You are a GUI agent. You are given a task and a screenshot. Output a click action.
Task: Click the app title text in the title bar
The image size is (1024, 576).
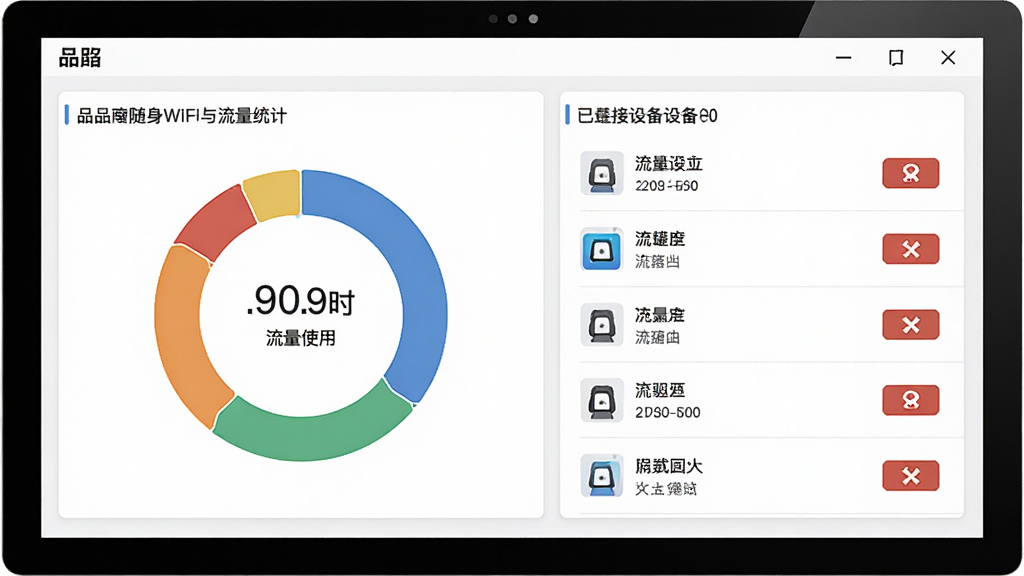tap(80, 57)
